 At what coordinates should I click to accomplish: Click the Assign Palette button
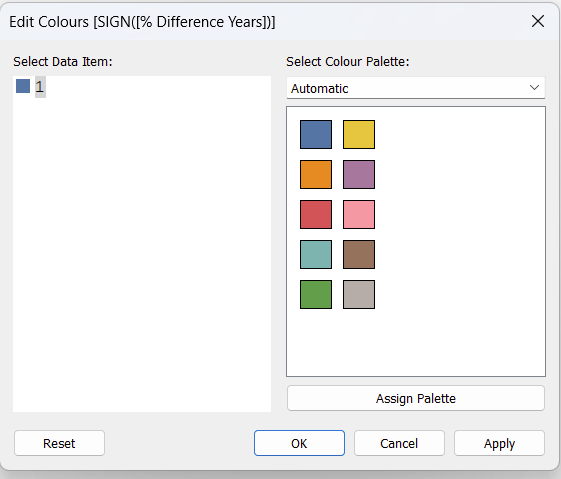coord(416,398)
